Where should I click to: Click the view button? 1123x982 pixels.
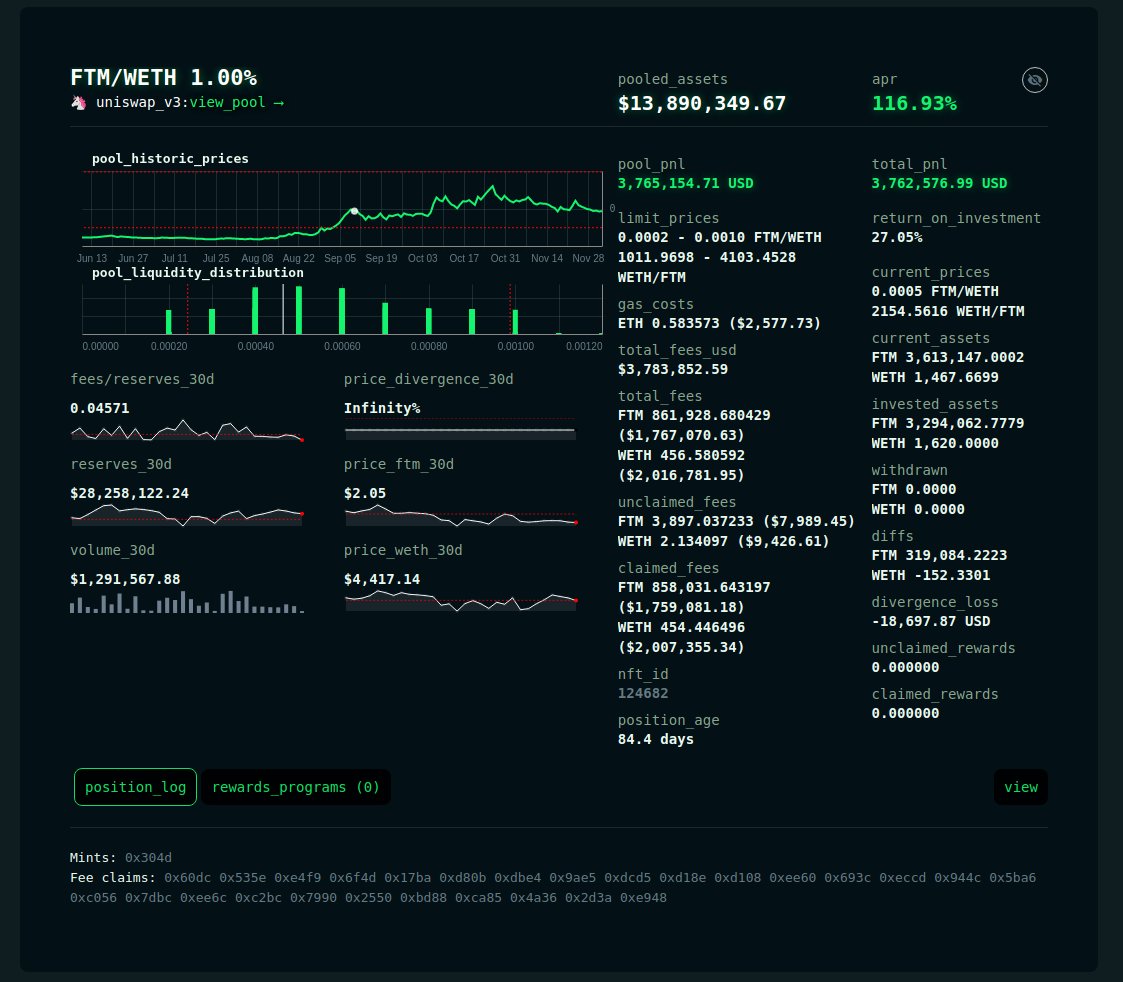pyautogui.click(x=1021, y=787)
